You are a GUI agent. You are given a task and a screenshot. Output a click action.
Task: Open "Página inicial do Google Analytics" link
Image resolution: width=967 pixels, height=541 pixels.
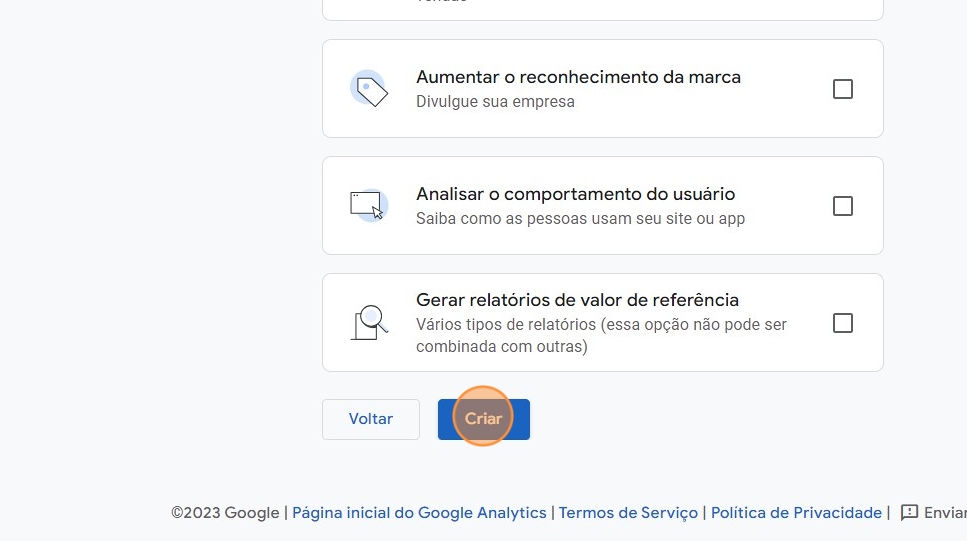(419, 513)
